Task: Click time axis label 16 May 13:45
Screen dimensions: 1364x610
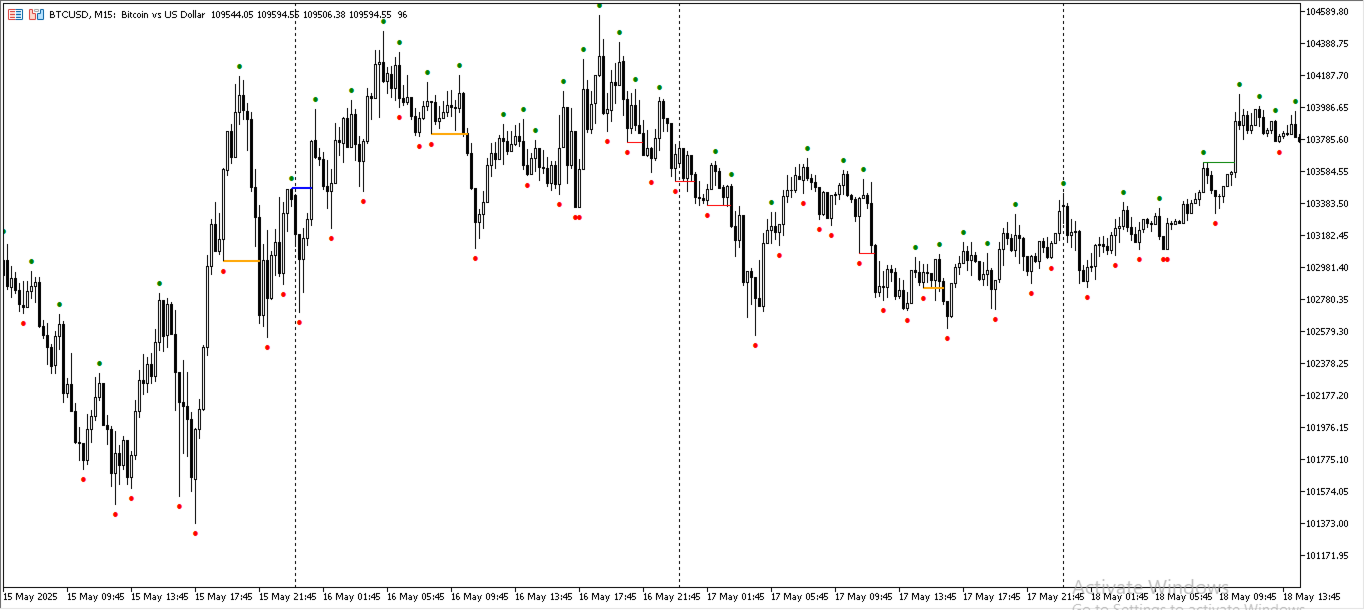Action: point(544,597)
